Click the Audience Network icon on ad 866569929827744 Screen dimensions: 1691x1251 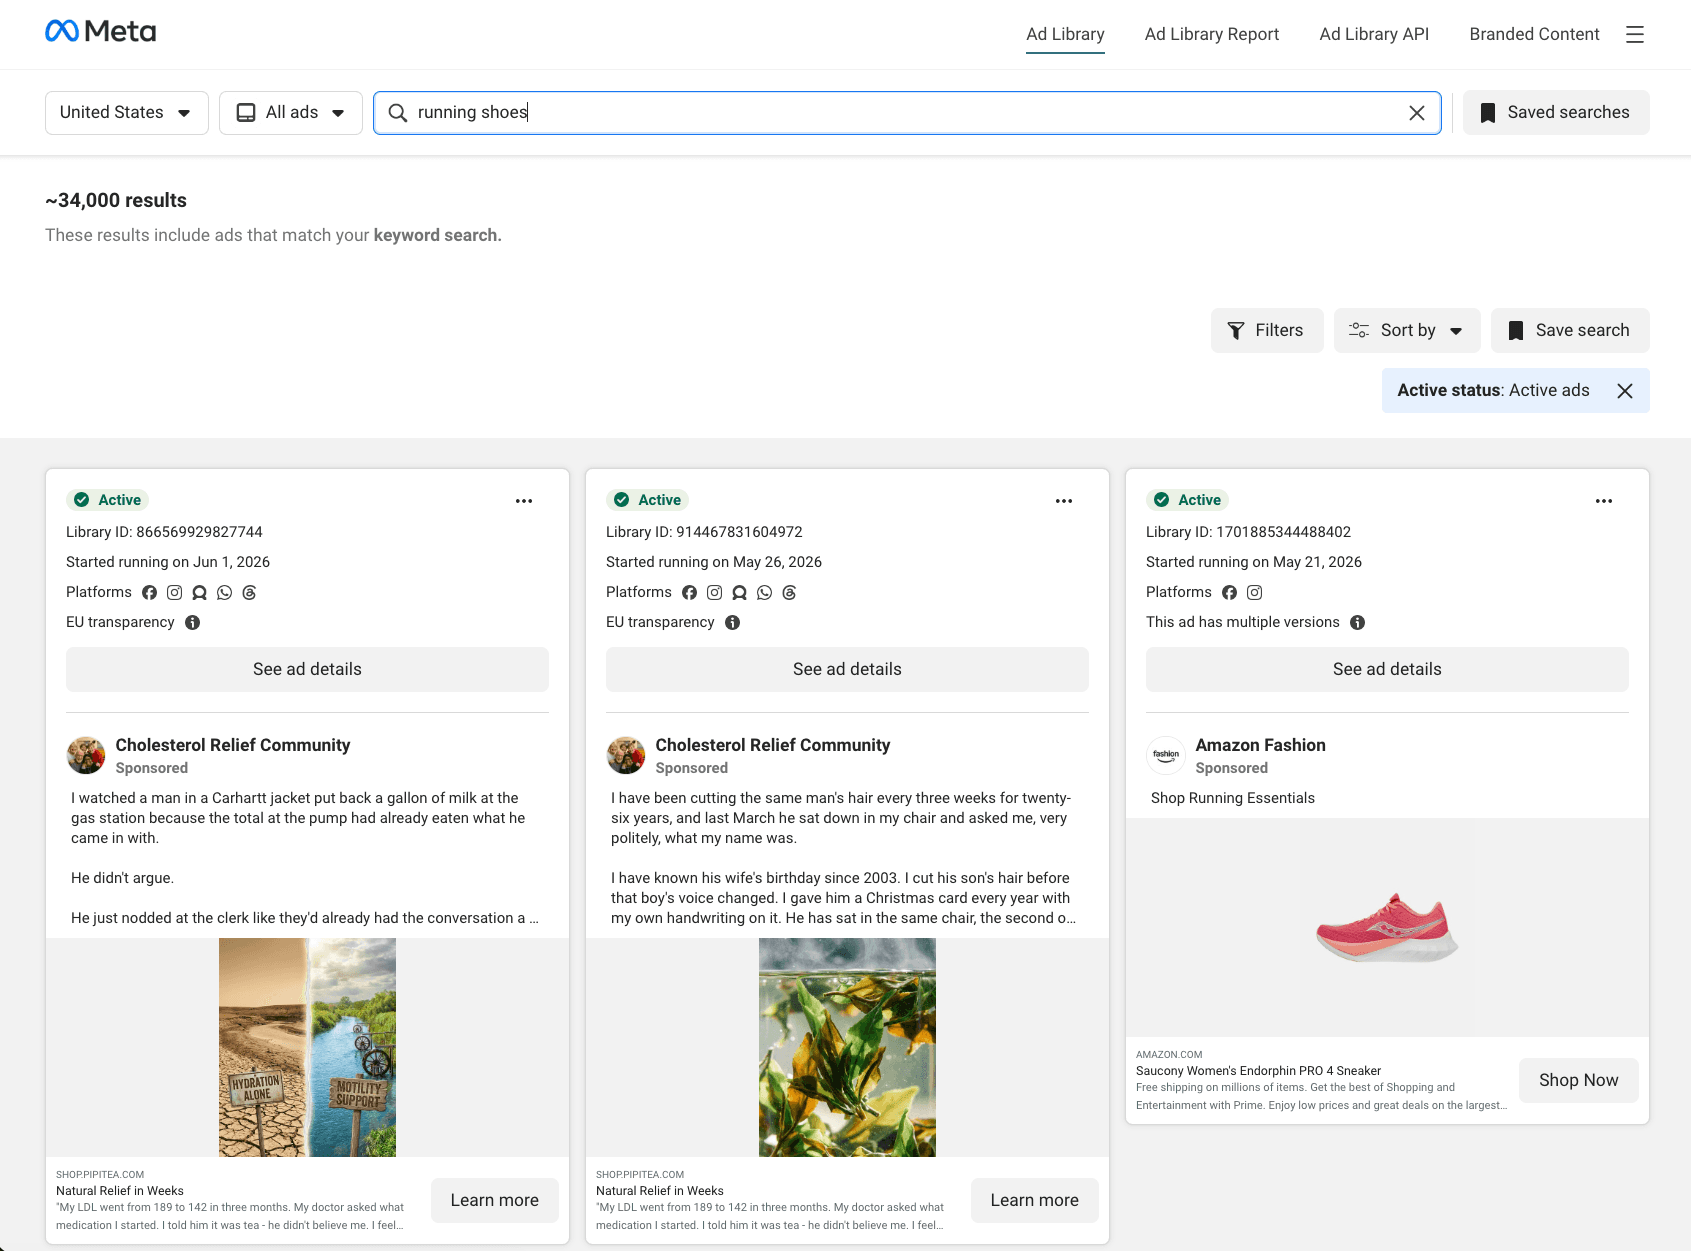click(x=199, y=593)
